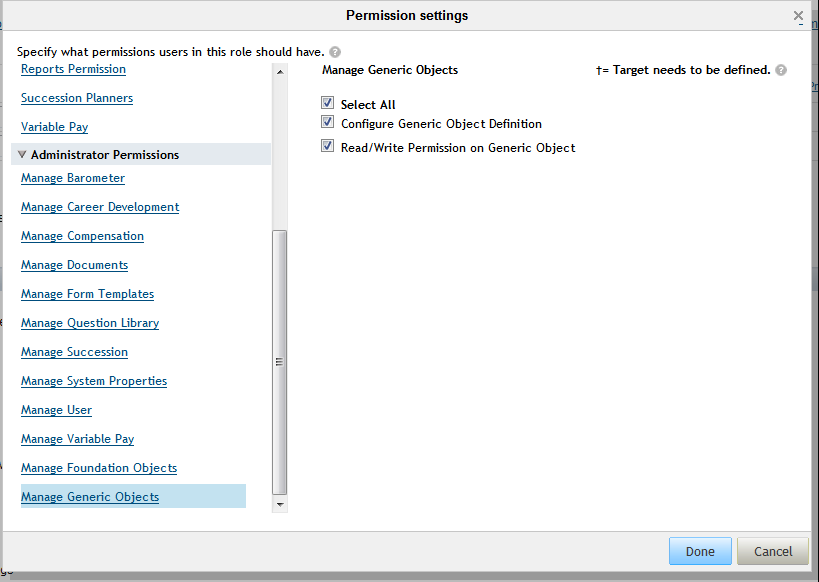Collapse the Administrator Permissions section
The width and height of the screenshot is (819, 582).
(22, 155)
